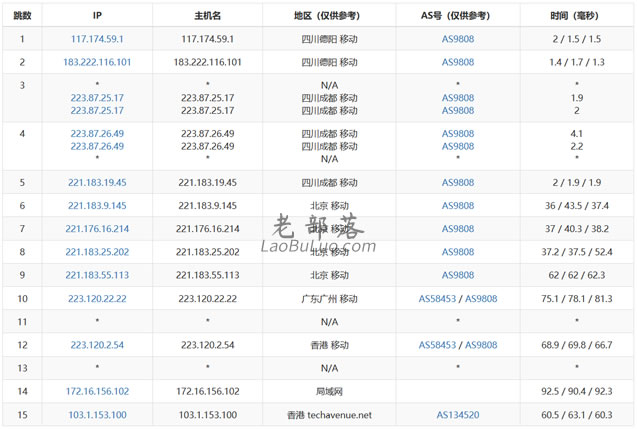Click AS9808 link in hop 2 row

pyautogui.click(x=458, y=62)
